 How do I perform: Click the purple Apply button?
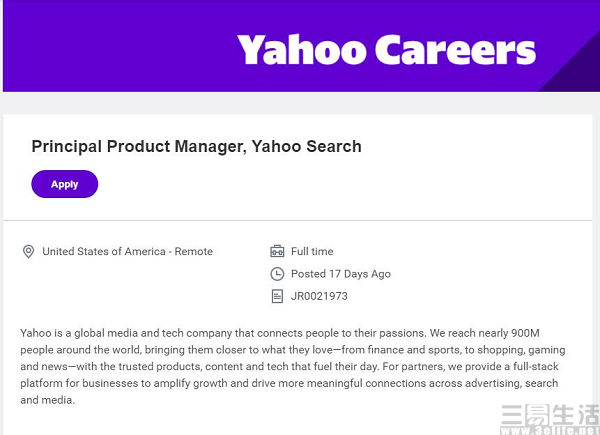click(64, 184)
